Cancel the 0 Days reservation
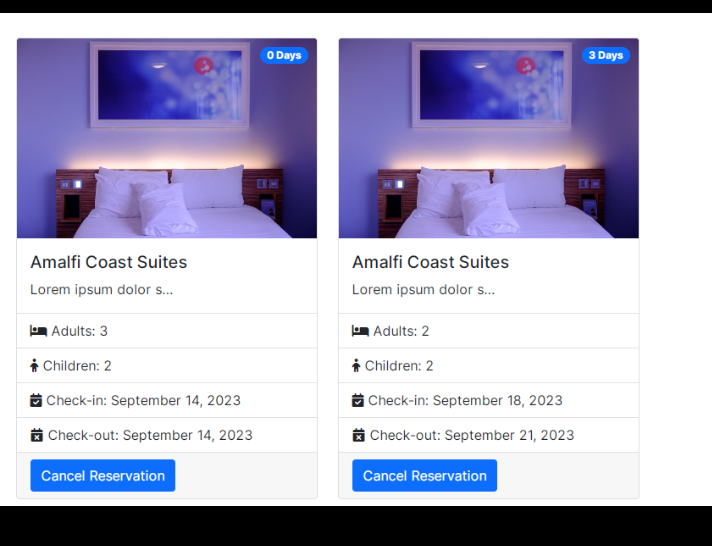 tap(103, 476)
